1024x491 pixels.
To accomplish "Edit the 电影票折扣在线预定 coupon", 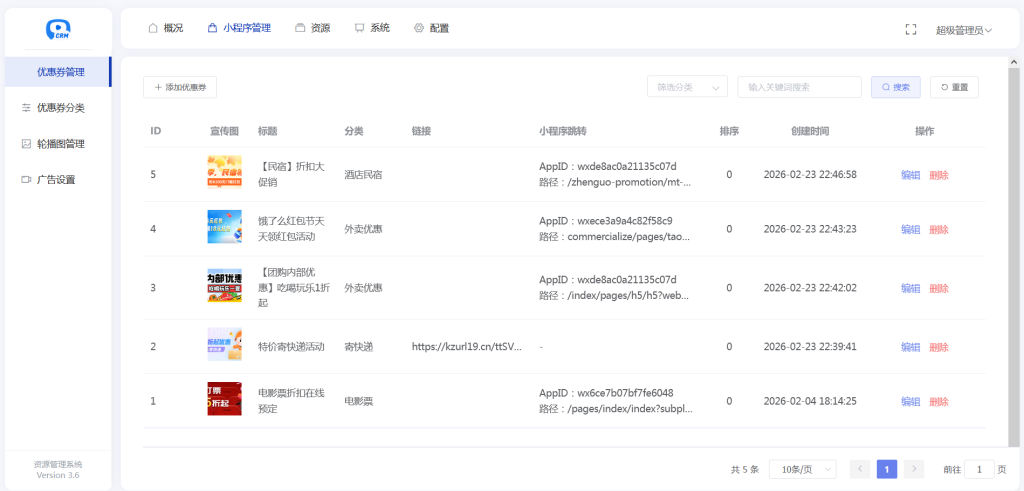I will pos(910,402).
